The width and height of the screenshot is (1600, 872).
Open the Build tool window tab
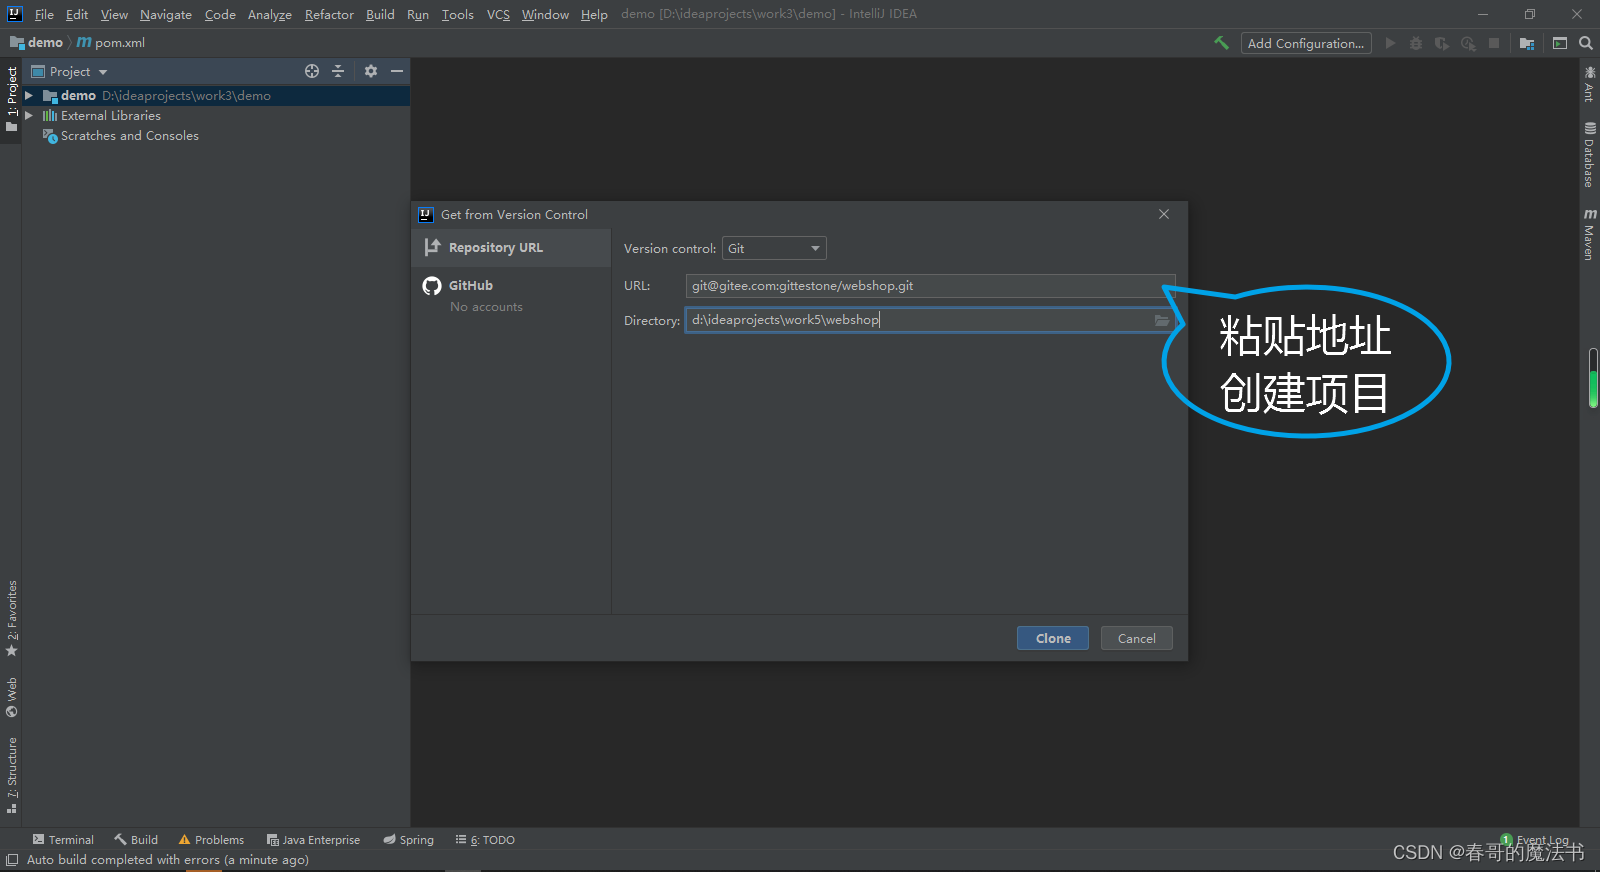point(136,840)
